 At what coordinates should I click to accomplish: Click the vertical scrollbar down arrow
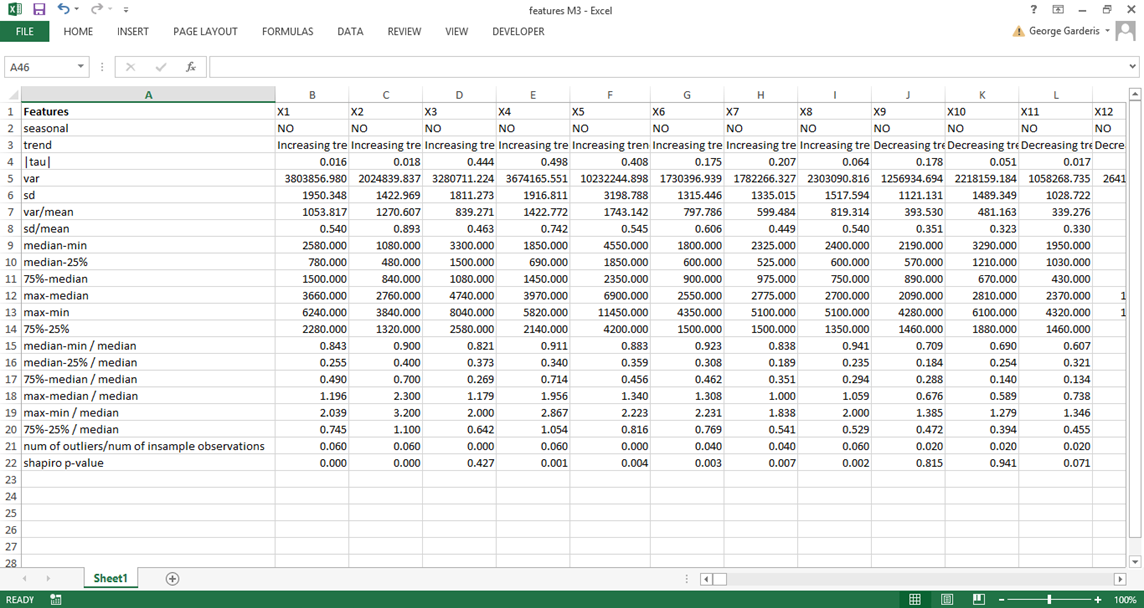tap(1135, 561)
